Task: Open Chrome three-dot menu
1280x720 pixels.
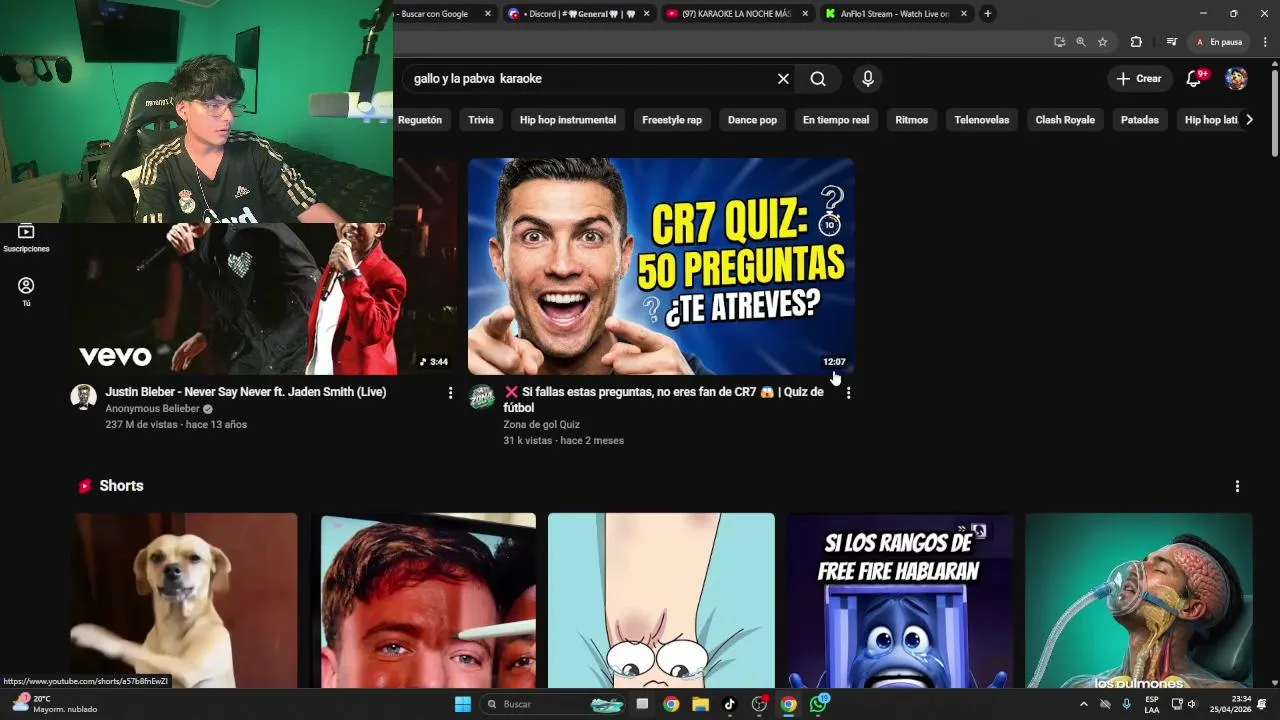Action: [1265, 42]
